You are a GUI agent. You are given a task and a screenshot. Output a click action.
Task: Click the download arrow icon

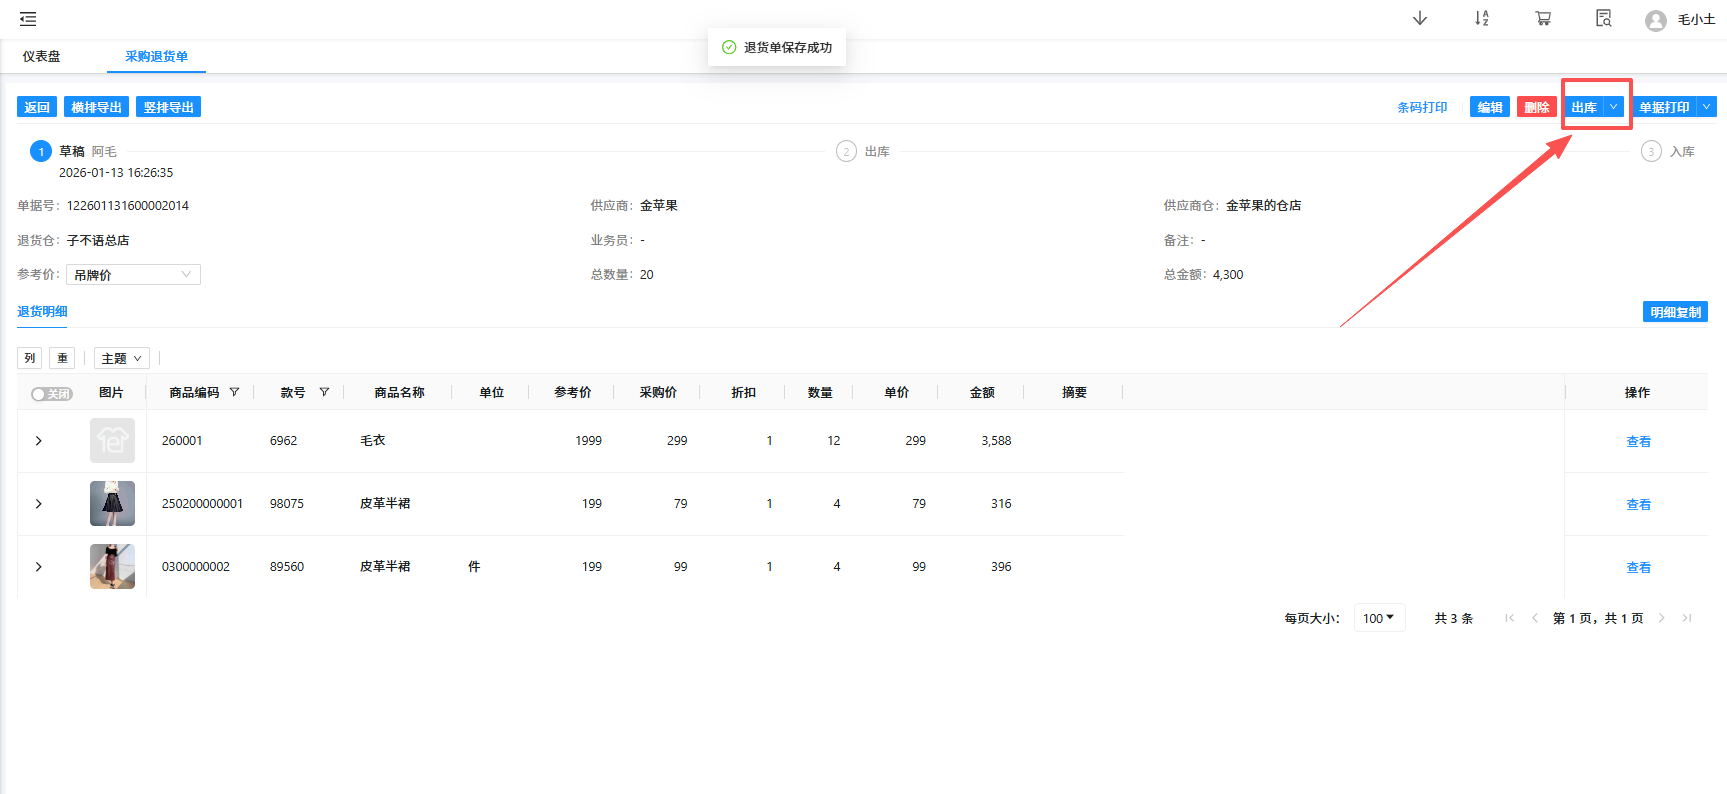click(1419, 19)
